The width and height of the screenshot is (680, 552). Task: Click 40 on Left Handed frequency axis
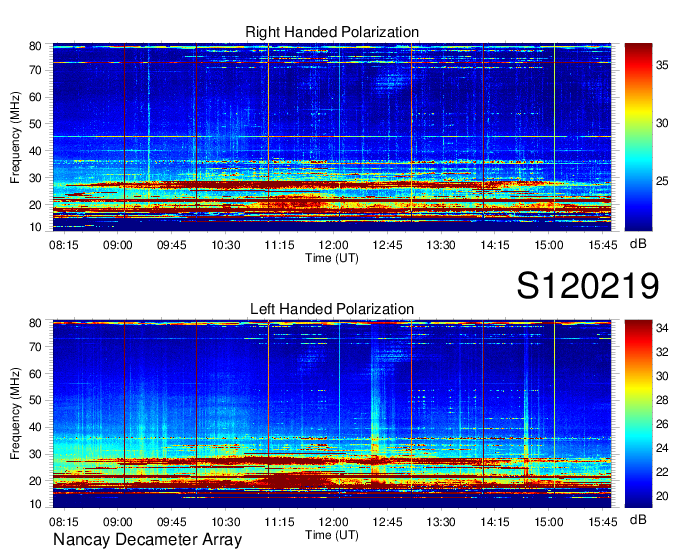(35, 427)
